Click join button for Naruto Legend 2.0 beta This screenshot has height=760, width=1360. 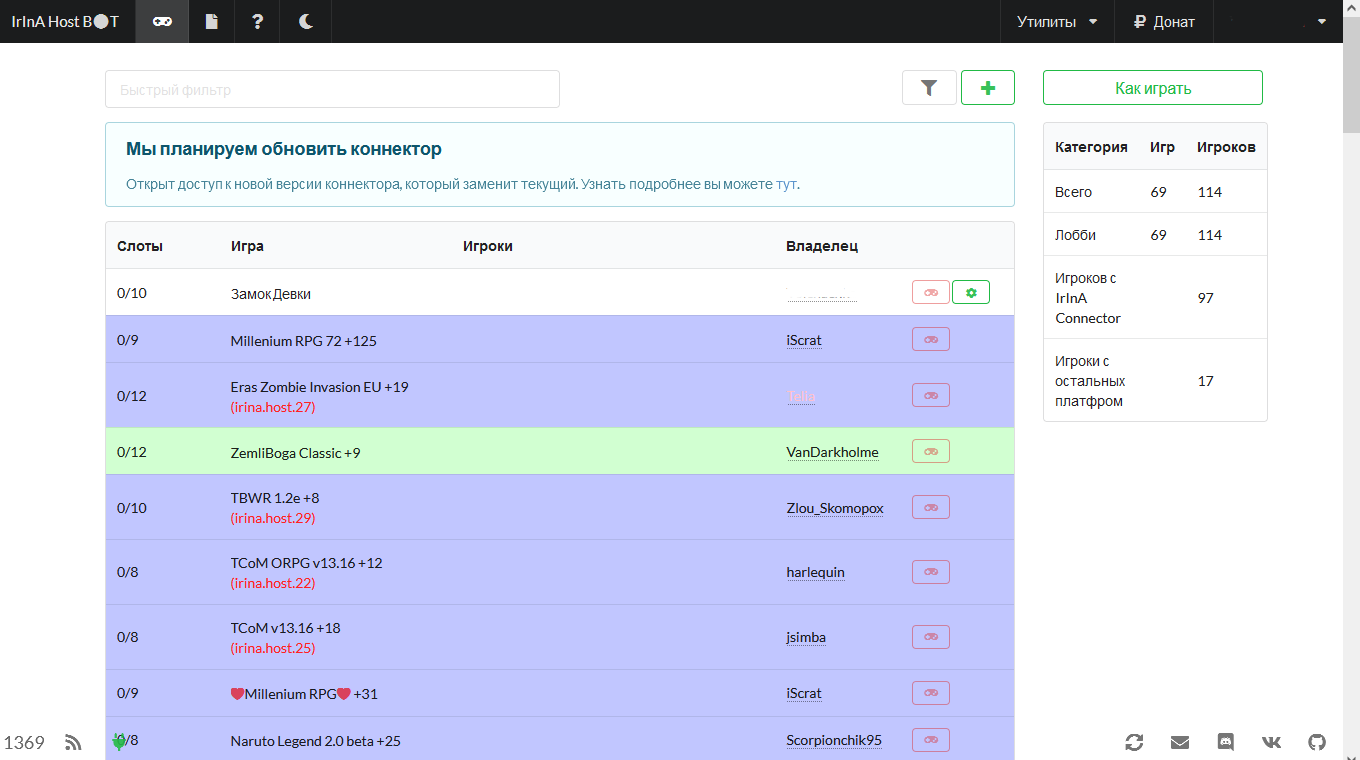(931, 740)
